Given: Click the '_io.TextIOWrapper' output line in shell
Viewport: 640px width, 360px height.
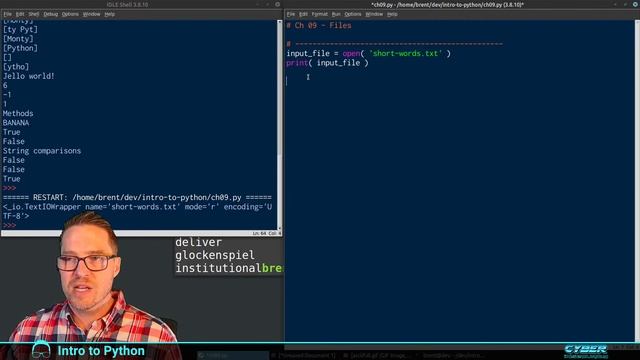Looking at the screenshot, I should coord(137,211).
